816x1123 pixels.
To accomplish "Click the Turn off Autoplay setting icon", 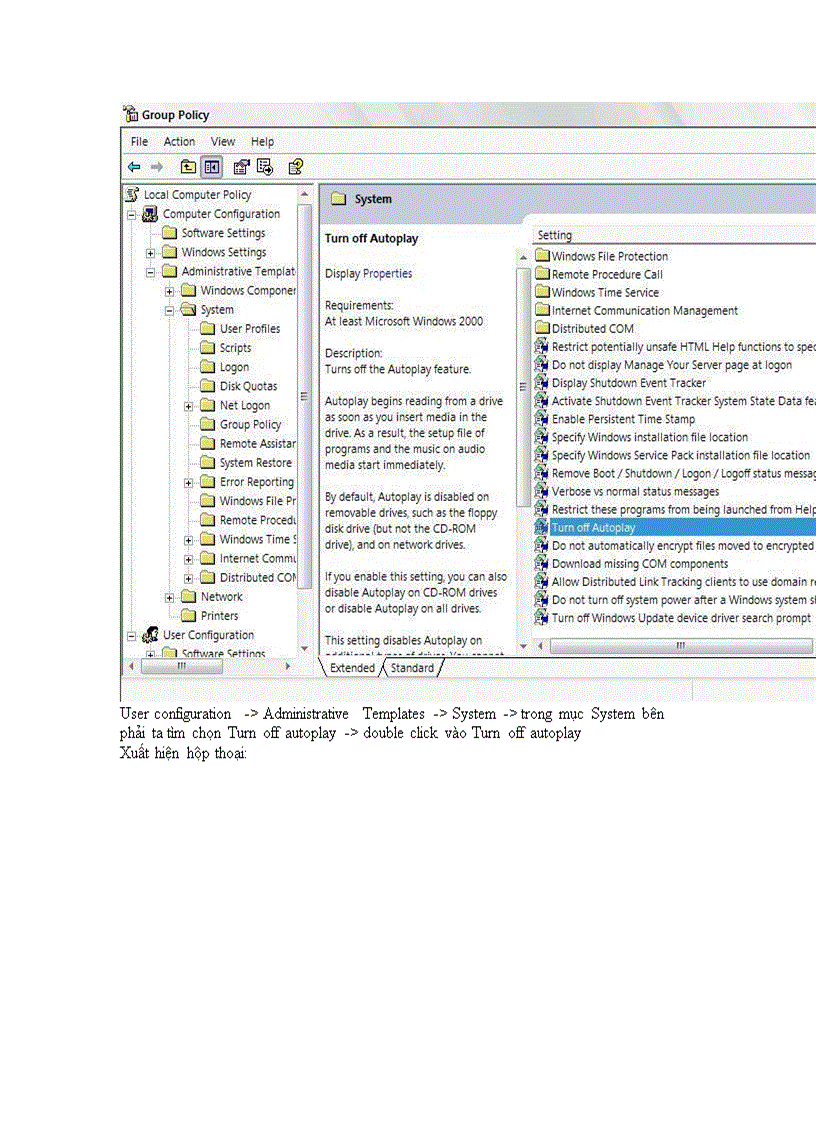I will tap(541, 527).
